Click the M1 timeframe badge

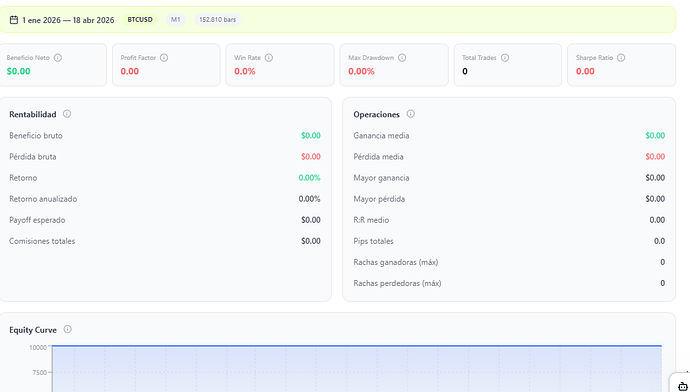click(x=176, y=20)
